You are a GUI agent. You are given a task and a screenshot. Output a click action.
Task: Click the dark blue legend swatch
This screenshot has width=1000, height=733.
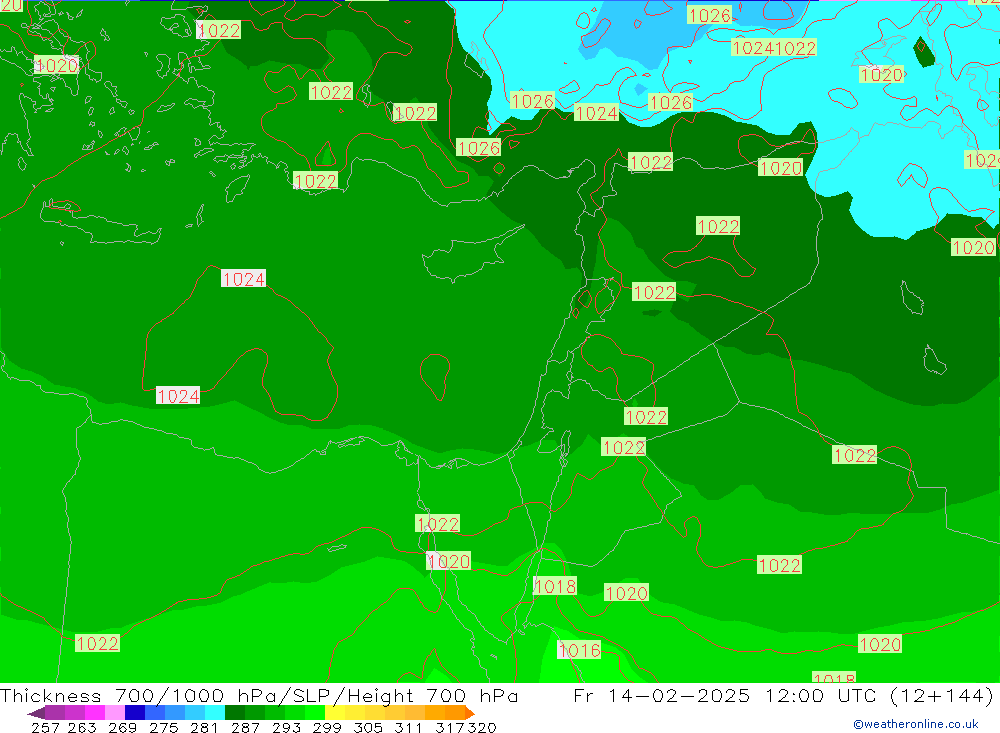(135, 713)
